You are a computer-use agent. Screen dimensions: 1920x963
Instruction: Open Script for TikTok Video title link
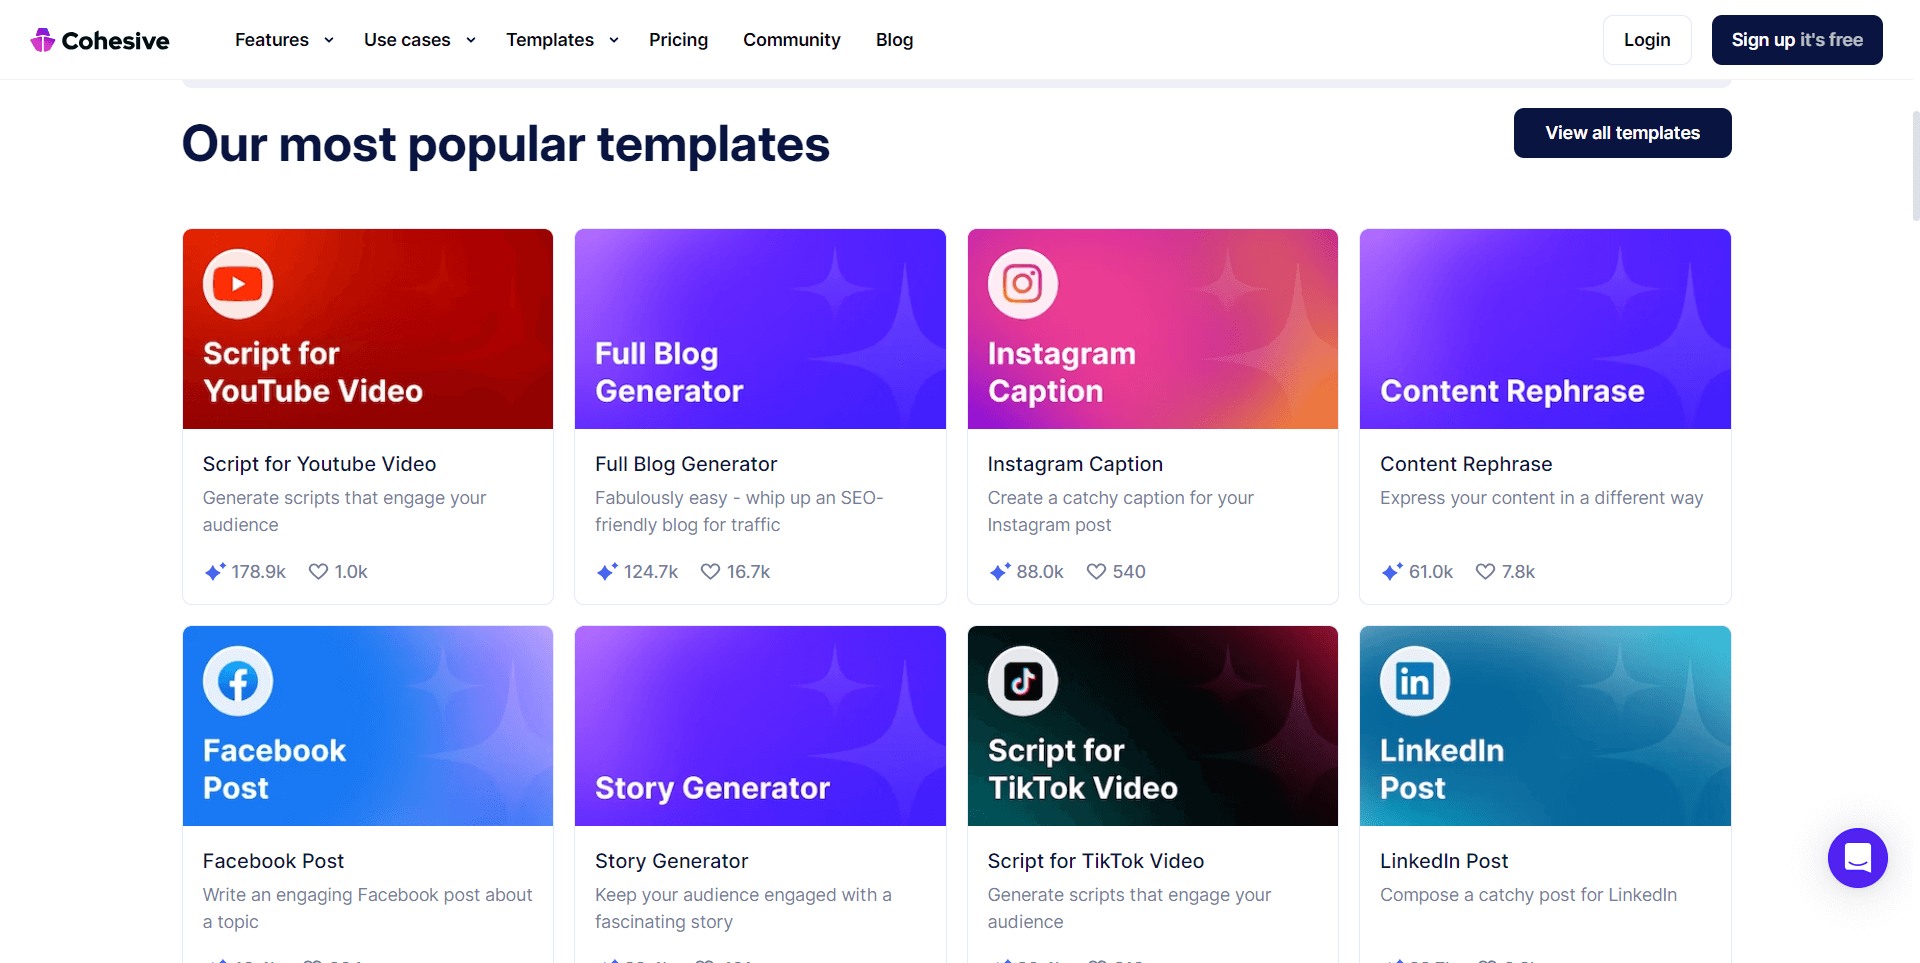pos(1096,861)
